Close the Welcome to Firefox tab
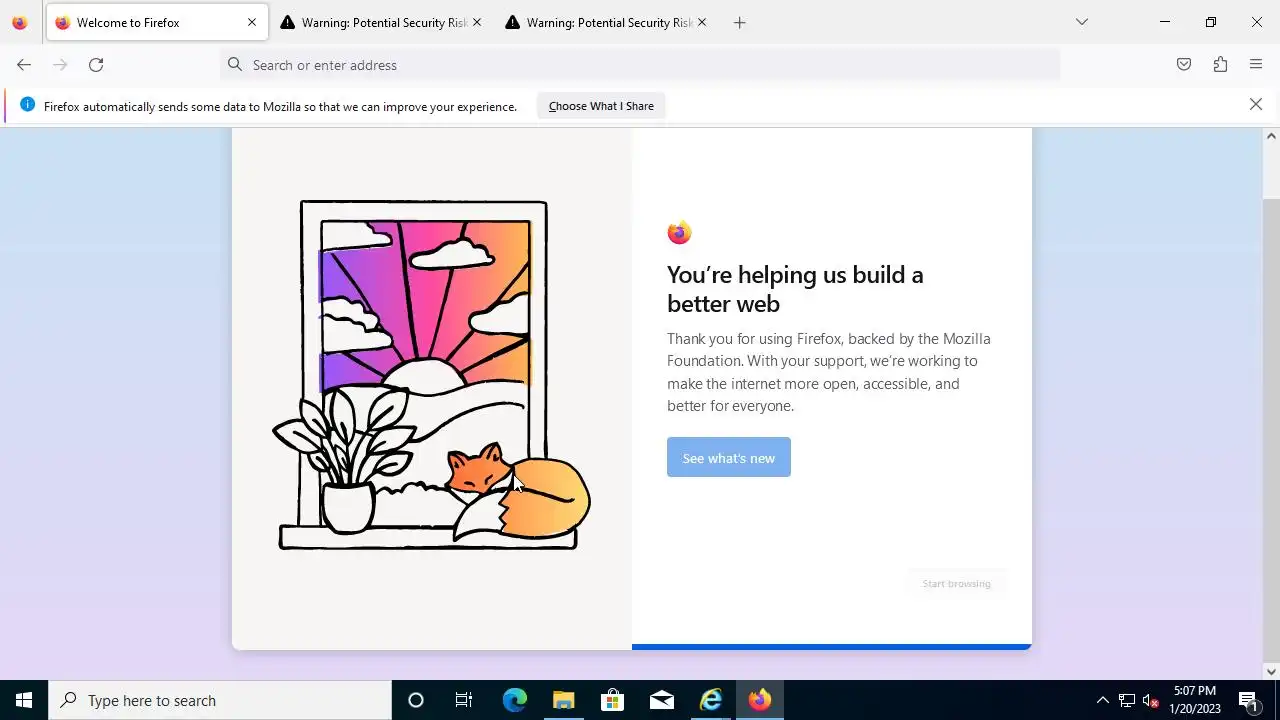This screenshot has height=720, width=1280. pos(252,22)
